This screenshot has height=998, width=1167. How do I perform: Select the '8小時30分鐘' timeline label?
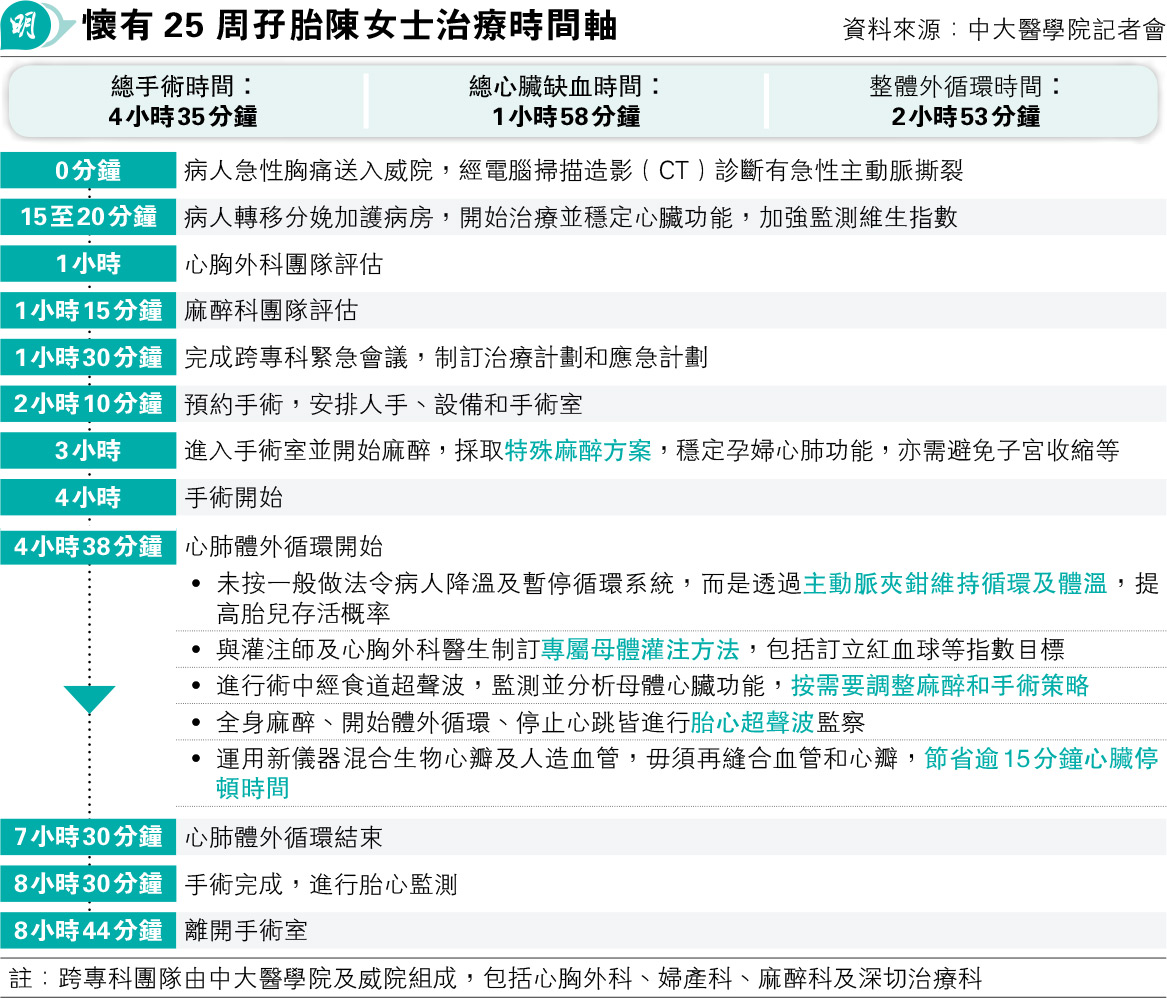[x=88, y=883]
